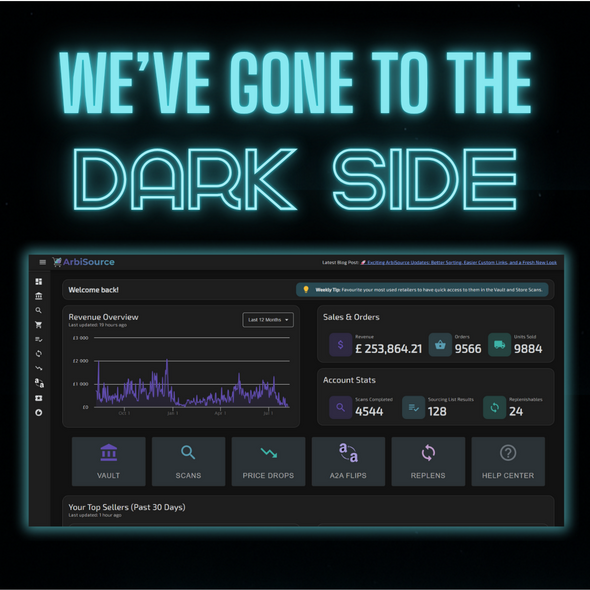Click the power icon at sidebar bottom

(39, 412)
